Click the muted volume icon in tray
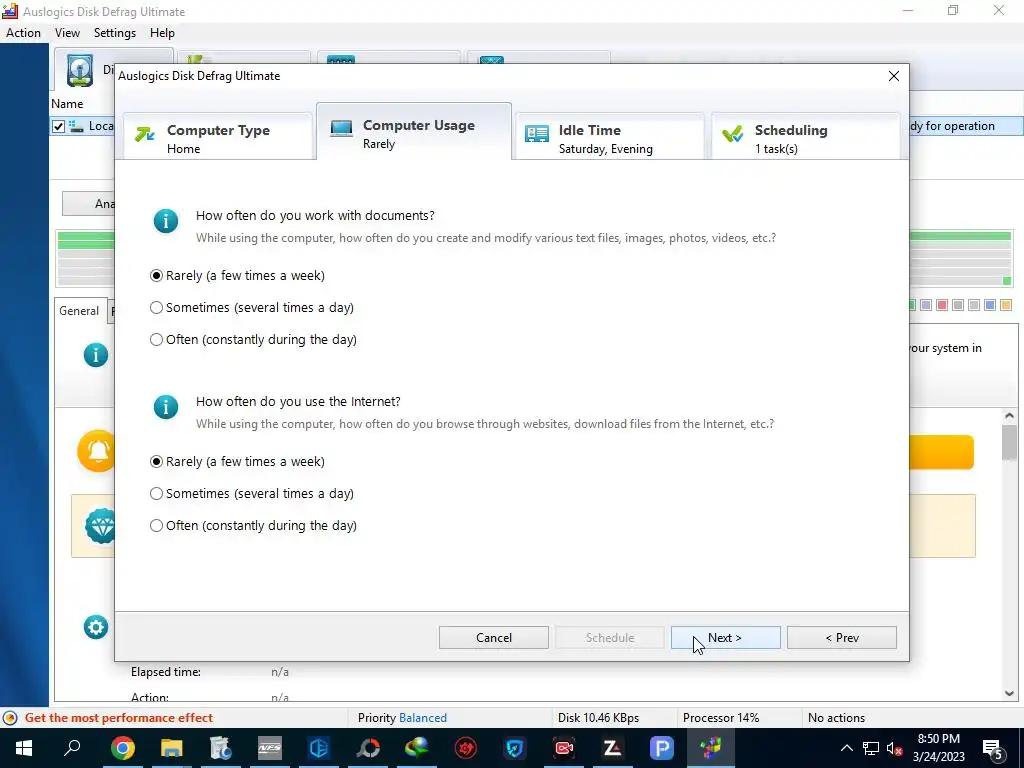Viewport: 1024px width, 768px height. [x=894, y=748]
